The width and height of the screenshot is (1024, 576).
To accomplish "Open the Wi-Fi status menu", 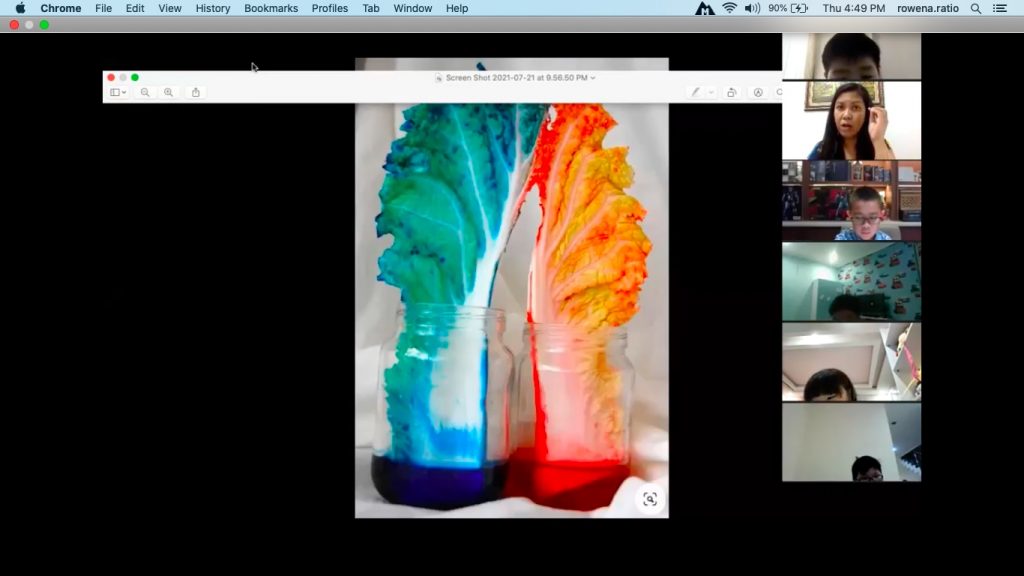I will [x=729, y=8].
